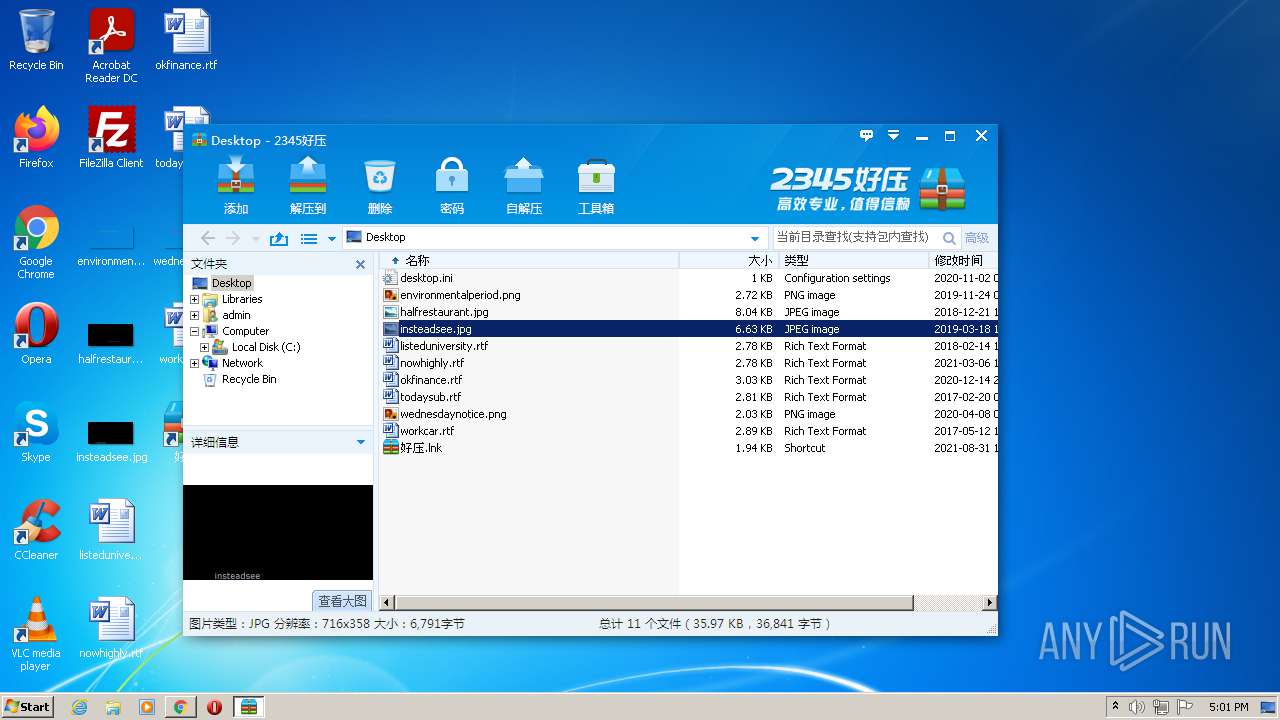Expand the admin tree node
The height and width of the screenshot is (720, 1280).
point(195,315)
